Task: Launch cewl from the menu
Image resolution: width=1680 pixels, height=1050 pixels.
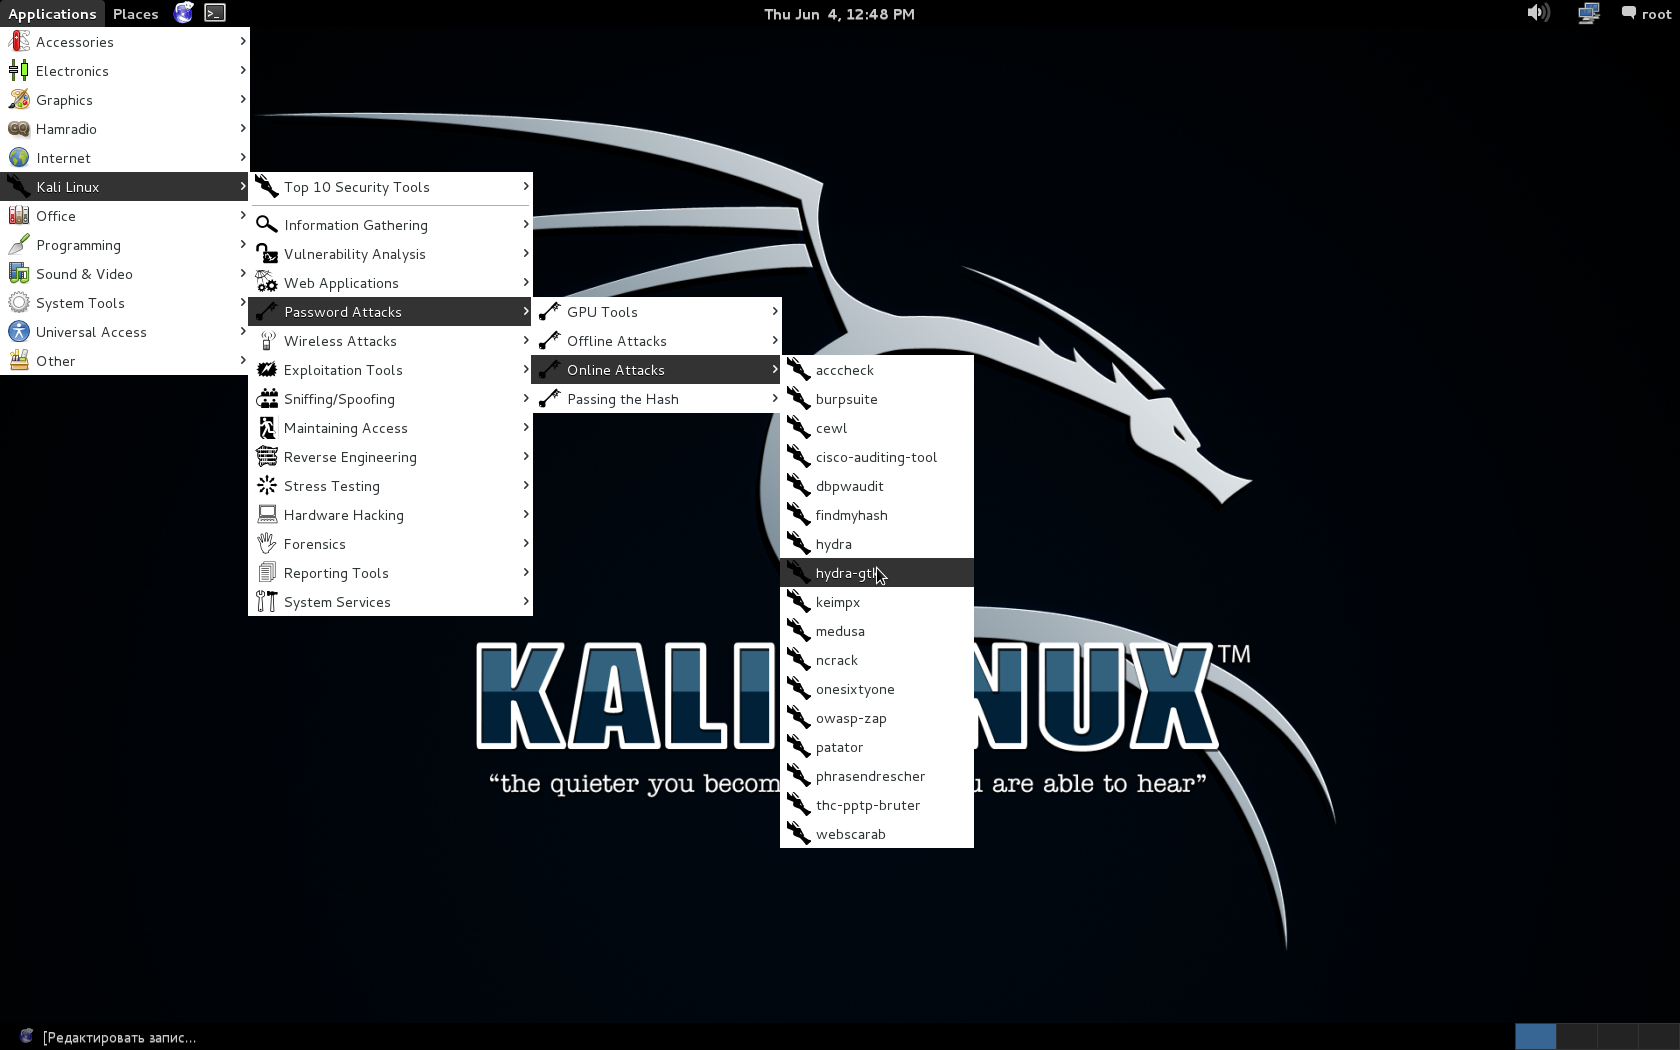Action: pyautogui.click(x=877, y=428)
